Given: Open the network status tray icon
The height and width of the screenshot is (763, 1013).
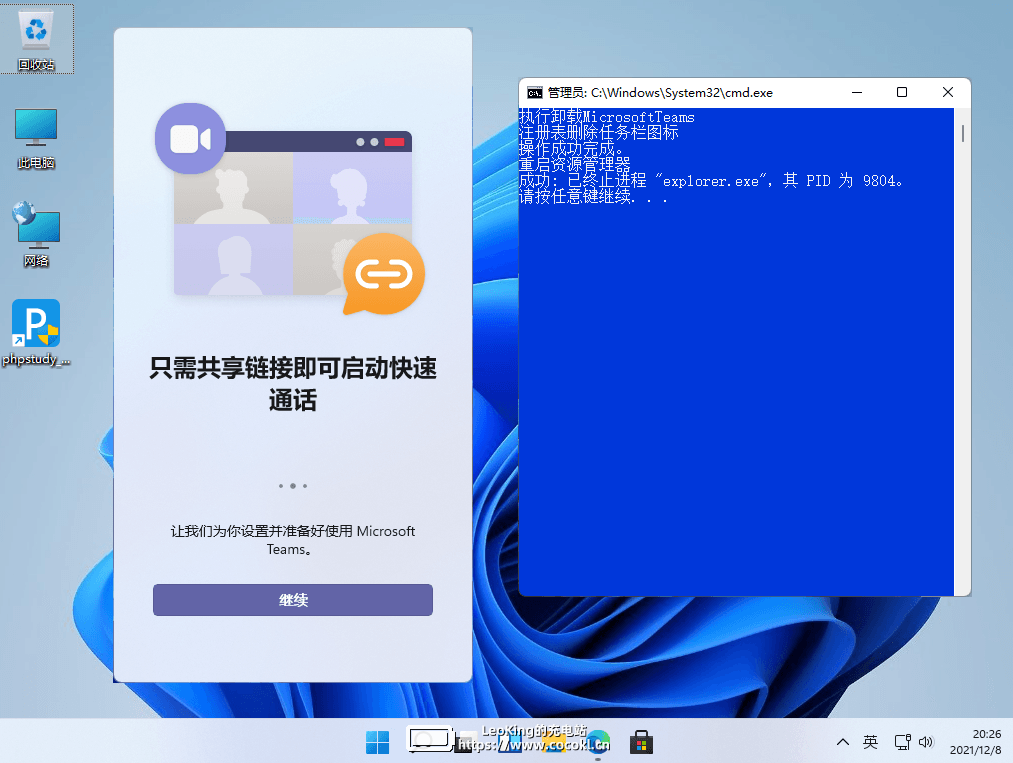Looking at the screenshot, I should pyautogui.click(x=903, y=742).
